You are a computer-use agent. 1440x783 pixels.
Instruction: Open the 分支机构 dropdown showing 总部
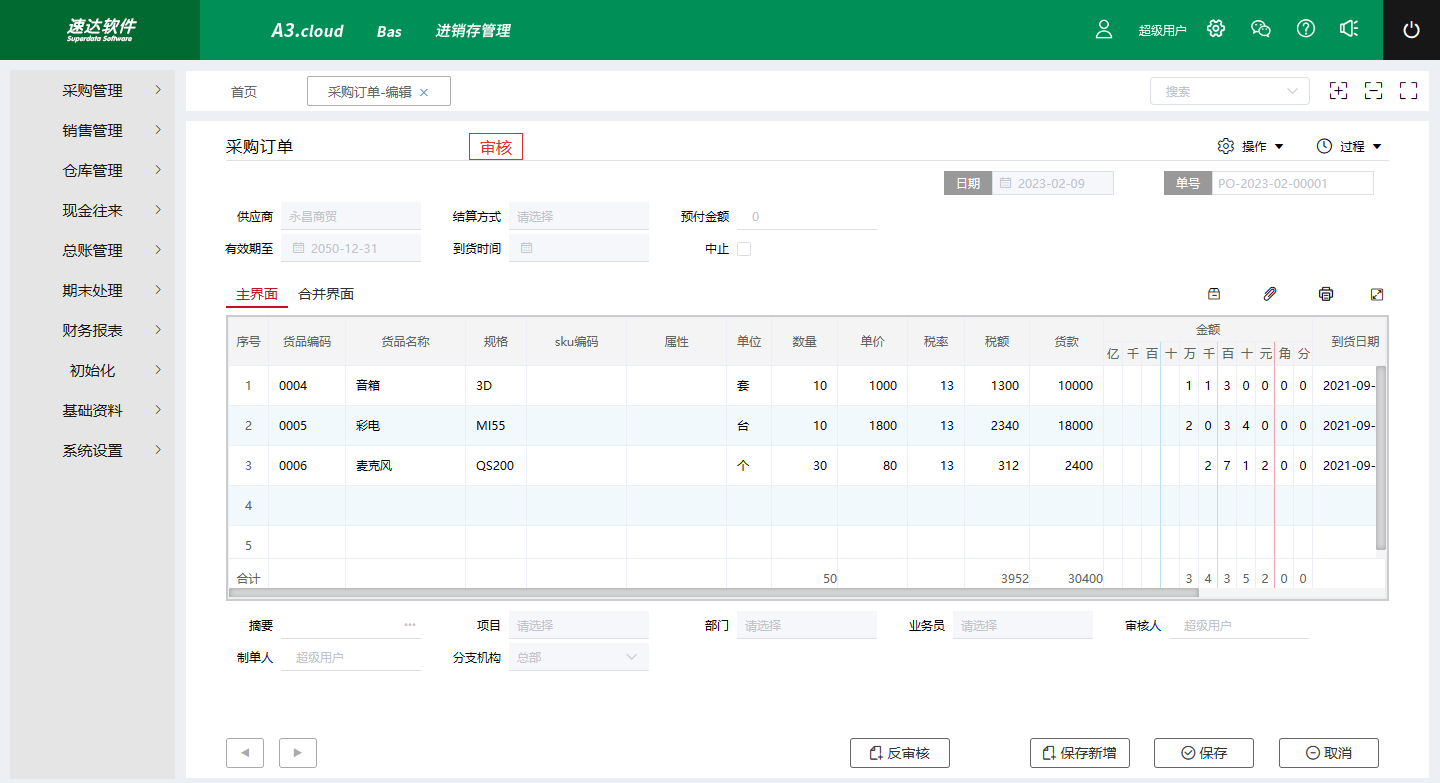click(x=578, y=656)
